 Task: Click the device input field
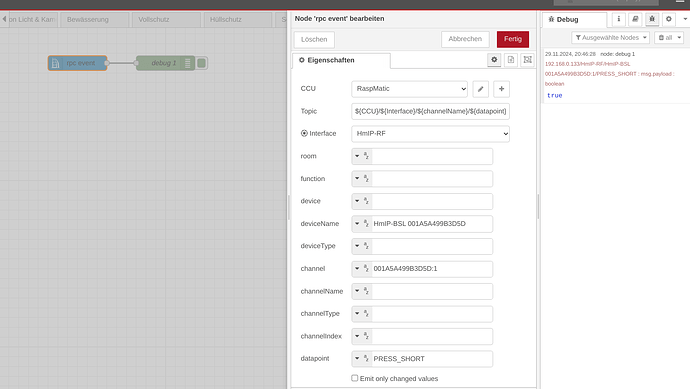(432, 201)
